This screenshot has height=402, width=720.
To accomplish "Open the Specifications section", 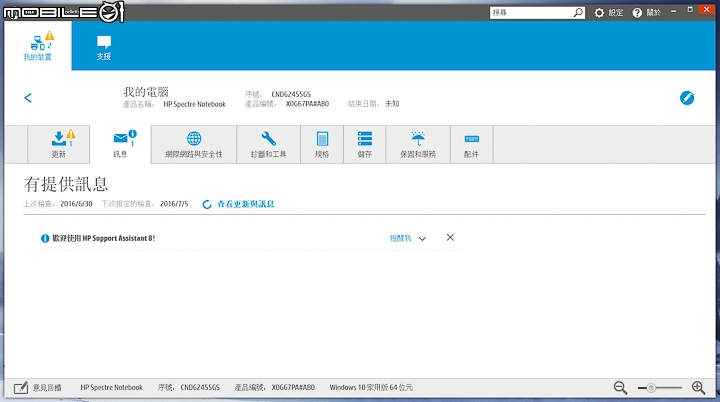I will pos(322,144).
